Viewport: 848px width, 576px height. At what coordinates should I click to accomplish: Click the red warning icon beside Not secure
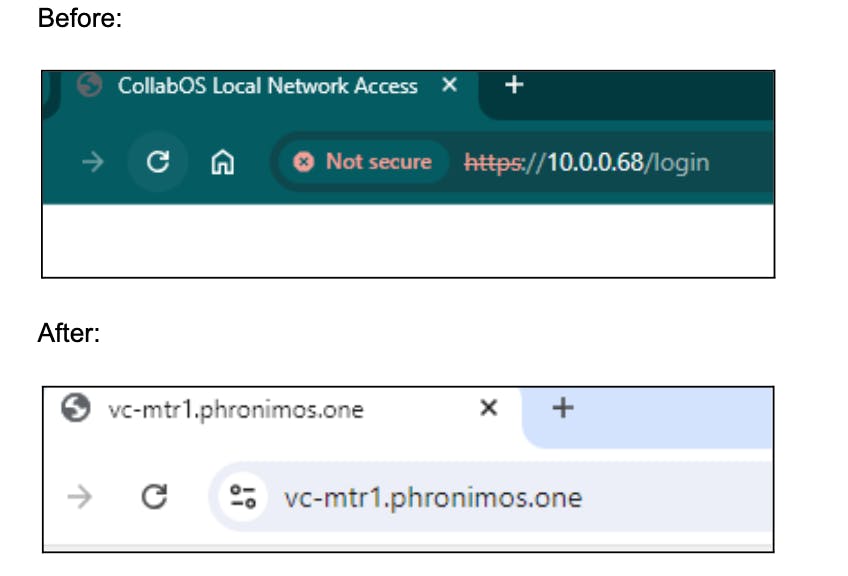tap(304, 162)
